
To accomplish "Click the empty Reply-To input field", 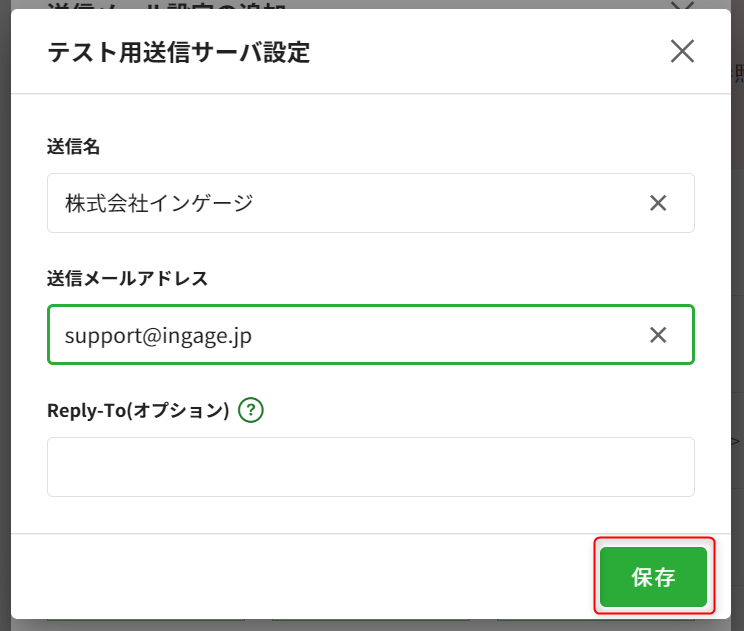I will [370, 467].
